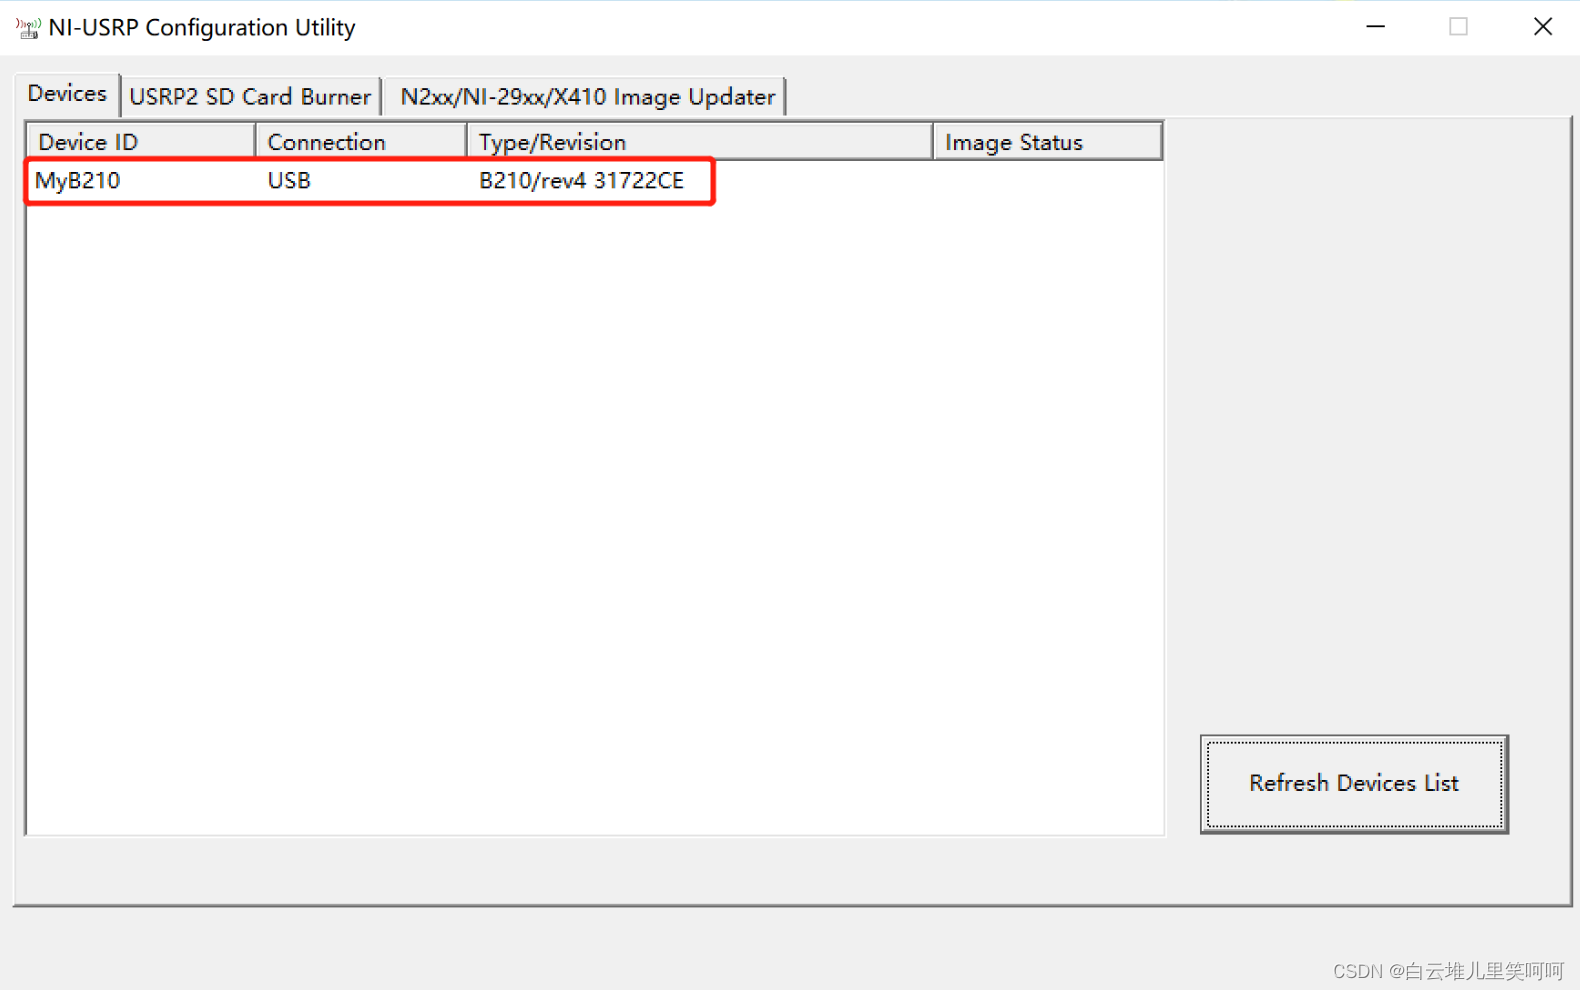Sort by the Device ID column header
The width and height of the screenshot is (1580, 990).
tap(141, 142)
